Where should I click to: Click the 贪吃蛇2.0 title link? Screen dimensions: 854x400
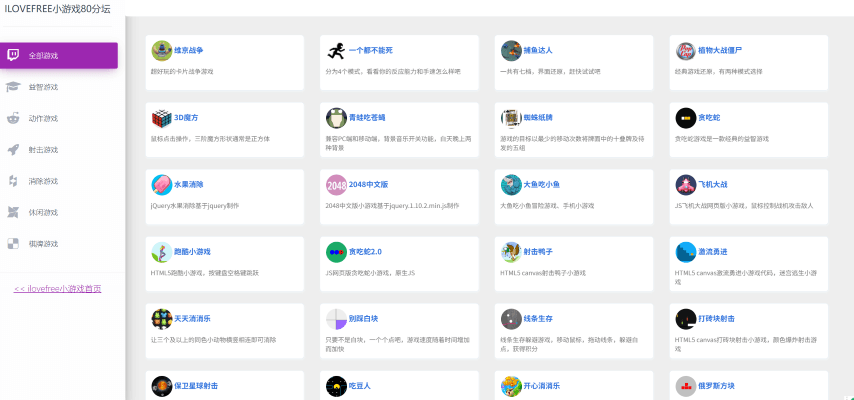pyautogui.click(x=365, y=252)
